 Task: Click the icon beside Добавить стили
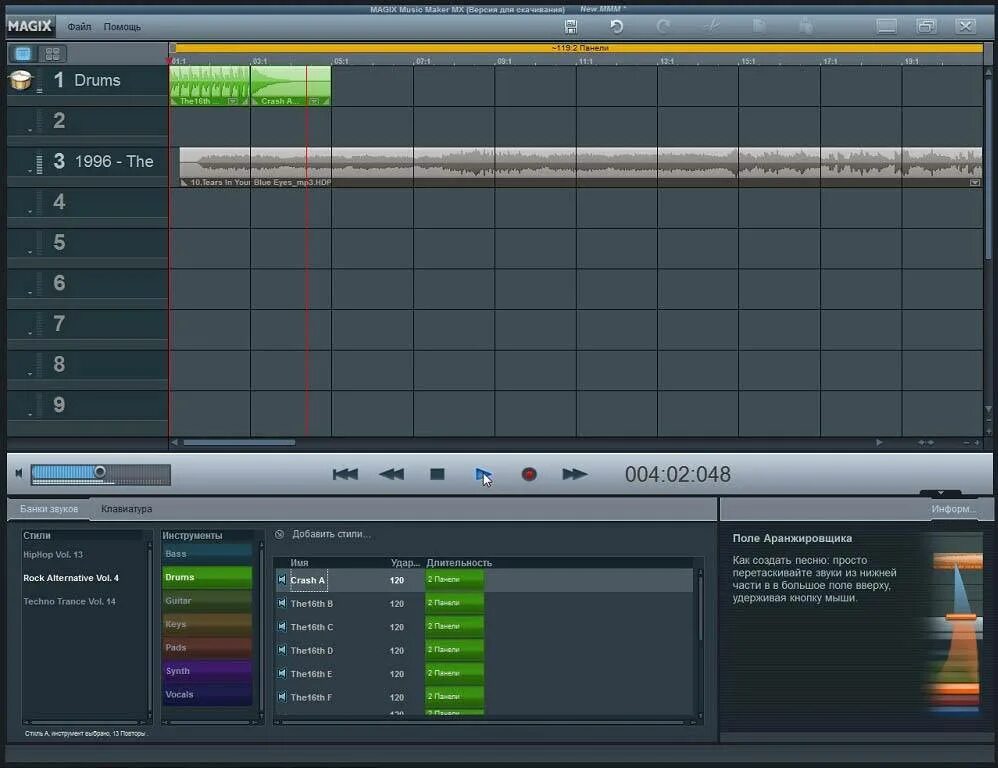click(279, 534)
